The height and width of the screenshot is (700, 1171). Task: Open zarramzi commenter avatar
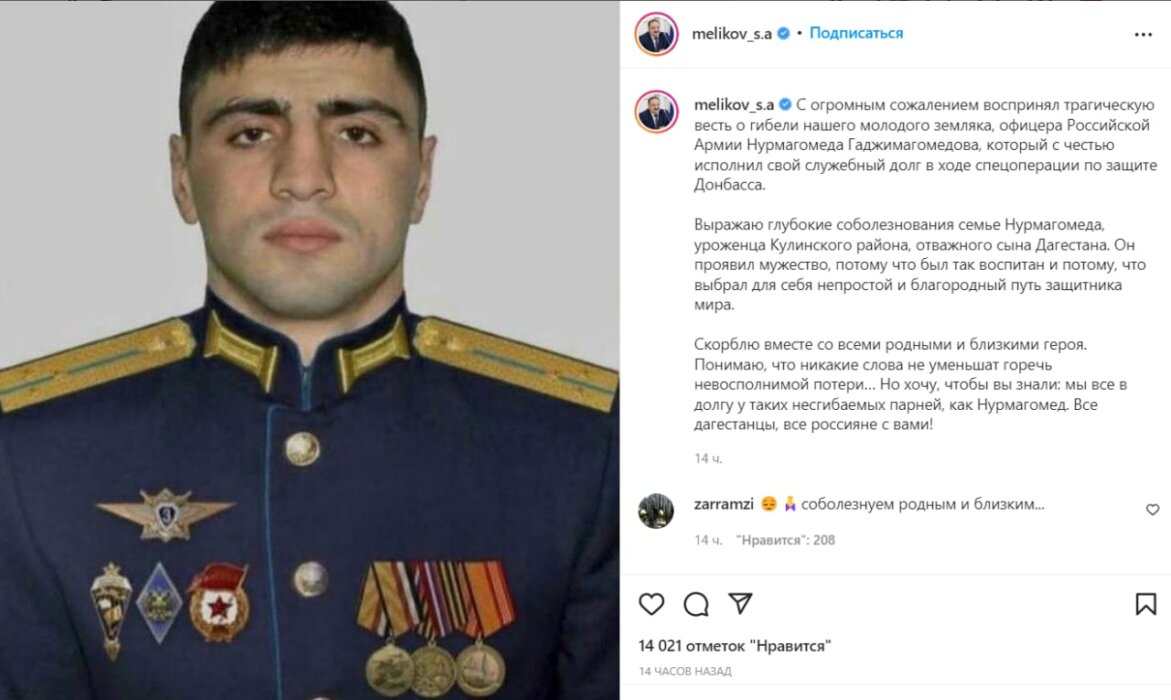point(656,511)
